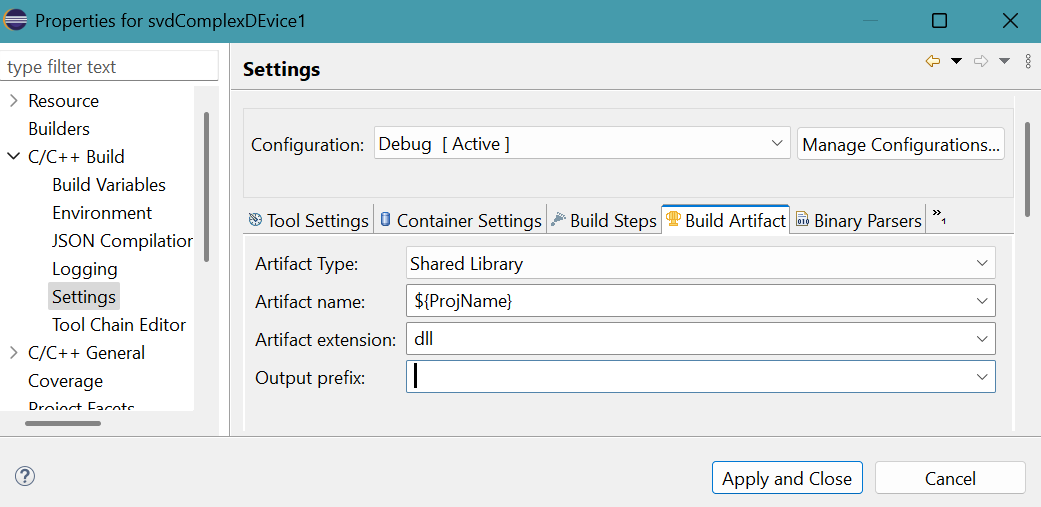Viewport: 1041px width, 507px height.
Task: Click the help question mark icon
Action: tap(25, 477)
